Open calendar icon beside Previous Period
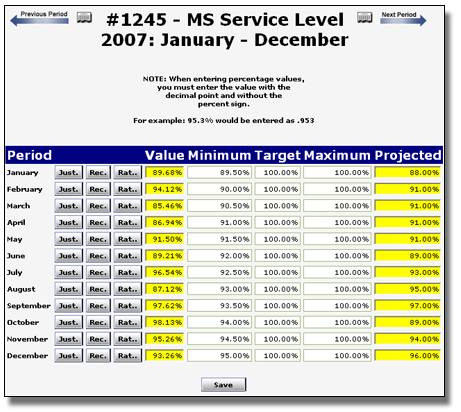Viewport: 461px width, 412px height. coord(84,17)
